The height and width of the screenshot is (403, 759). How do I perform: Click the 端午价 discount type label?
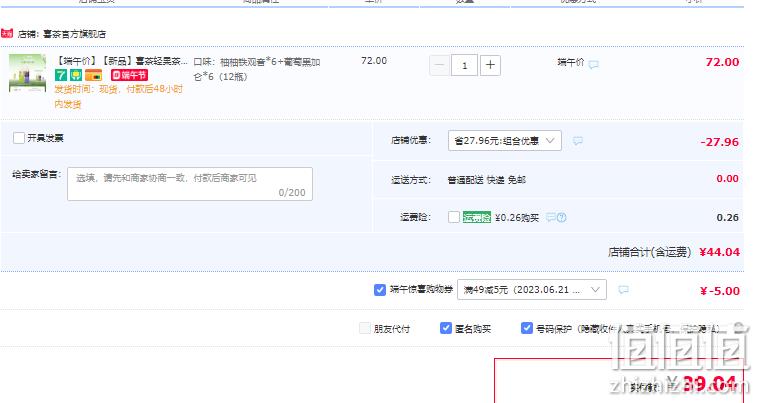pos(571,62)
